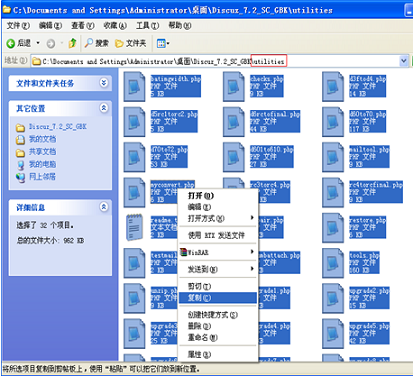Click the file icon for the 14 KB file in the top row
Viewport: 413px width, 376px height.
click(333, 86)
